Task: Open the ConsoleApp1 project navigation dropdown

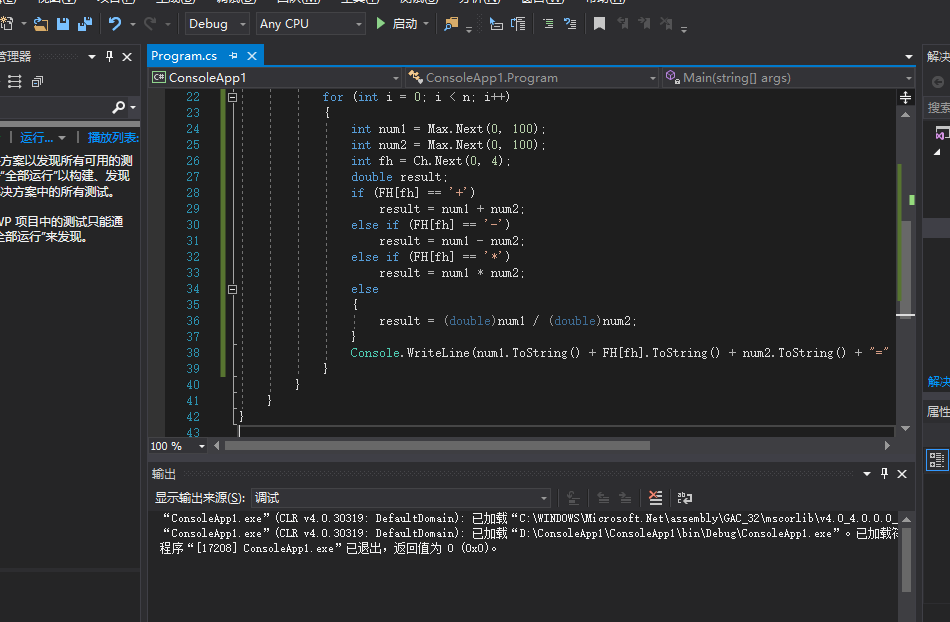Action: pyautogui.click(x=276, y=78)
